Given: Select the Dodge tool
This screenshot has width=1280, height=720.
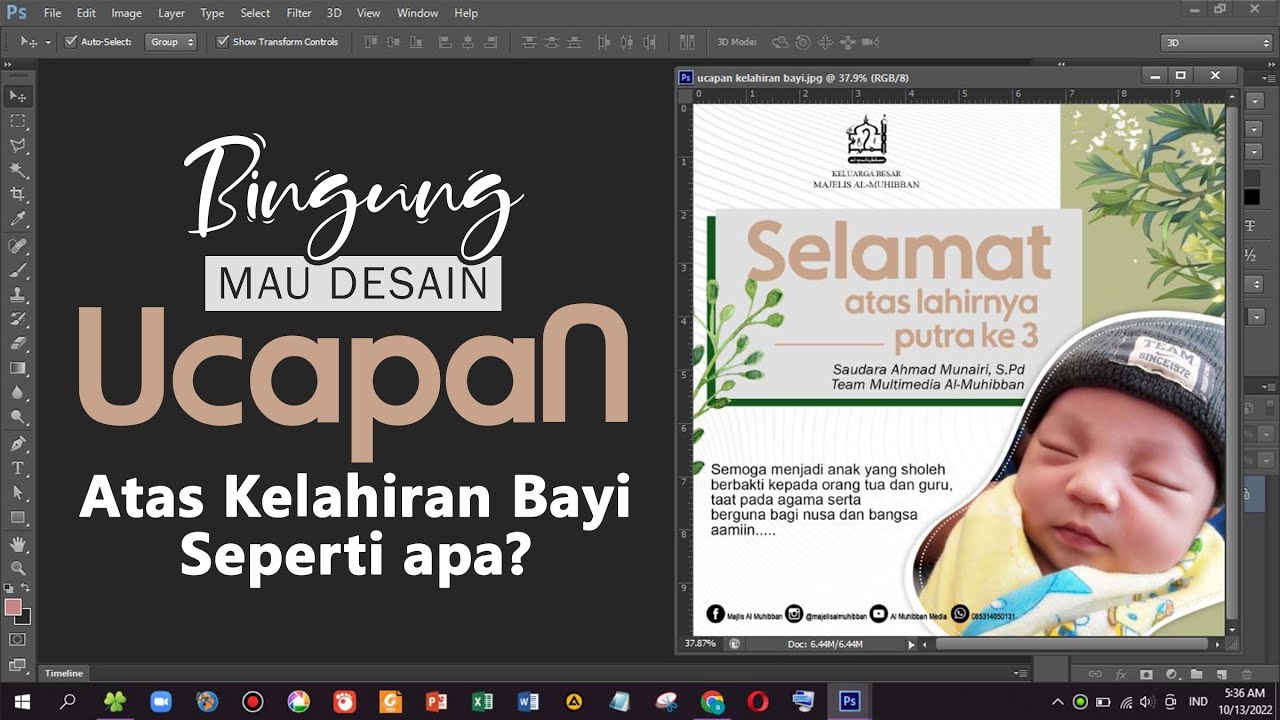Looking at the screenshot, I should click(x=18, y=416).
